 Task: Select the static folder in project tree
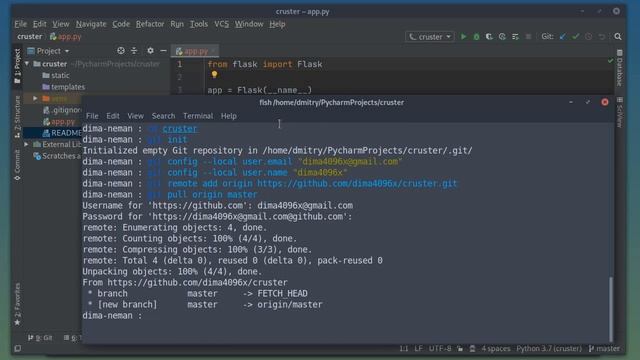(56, 76)
